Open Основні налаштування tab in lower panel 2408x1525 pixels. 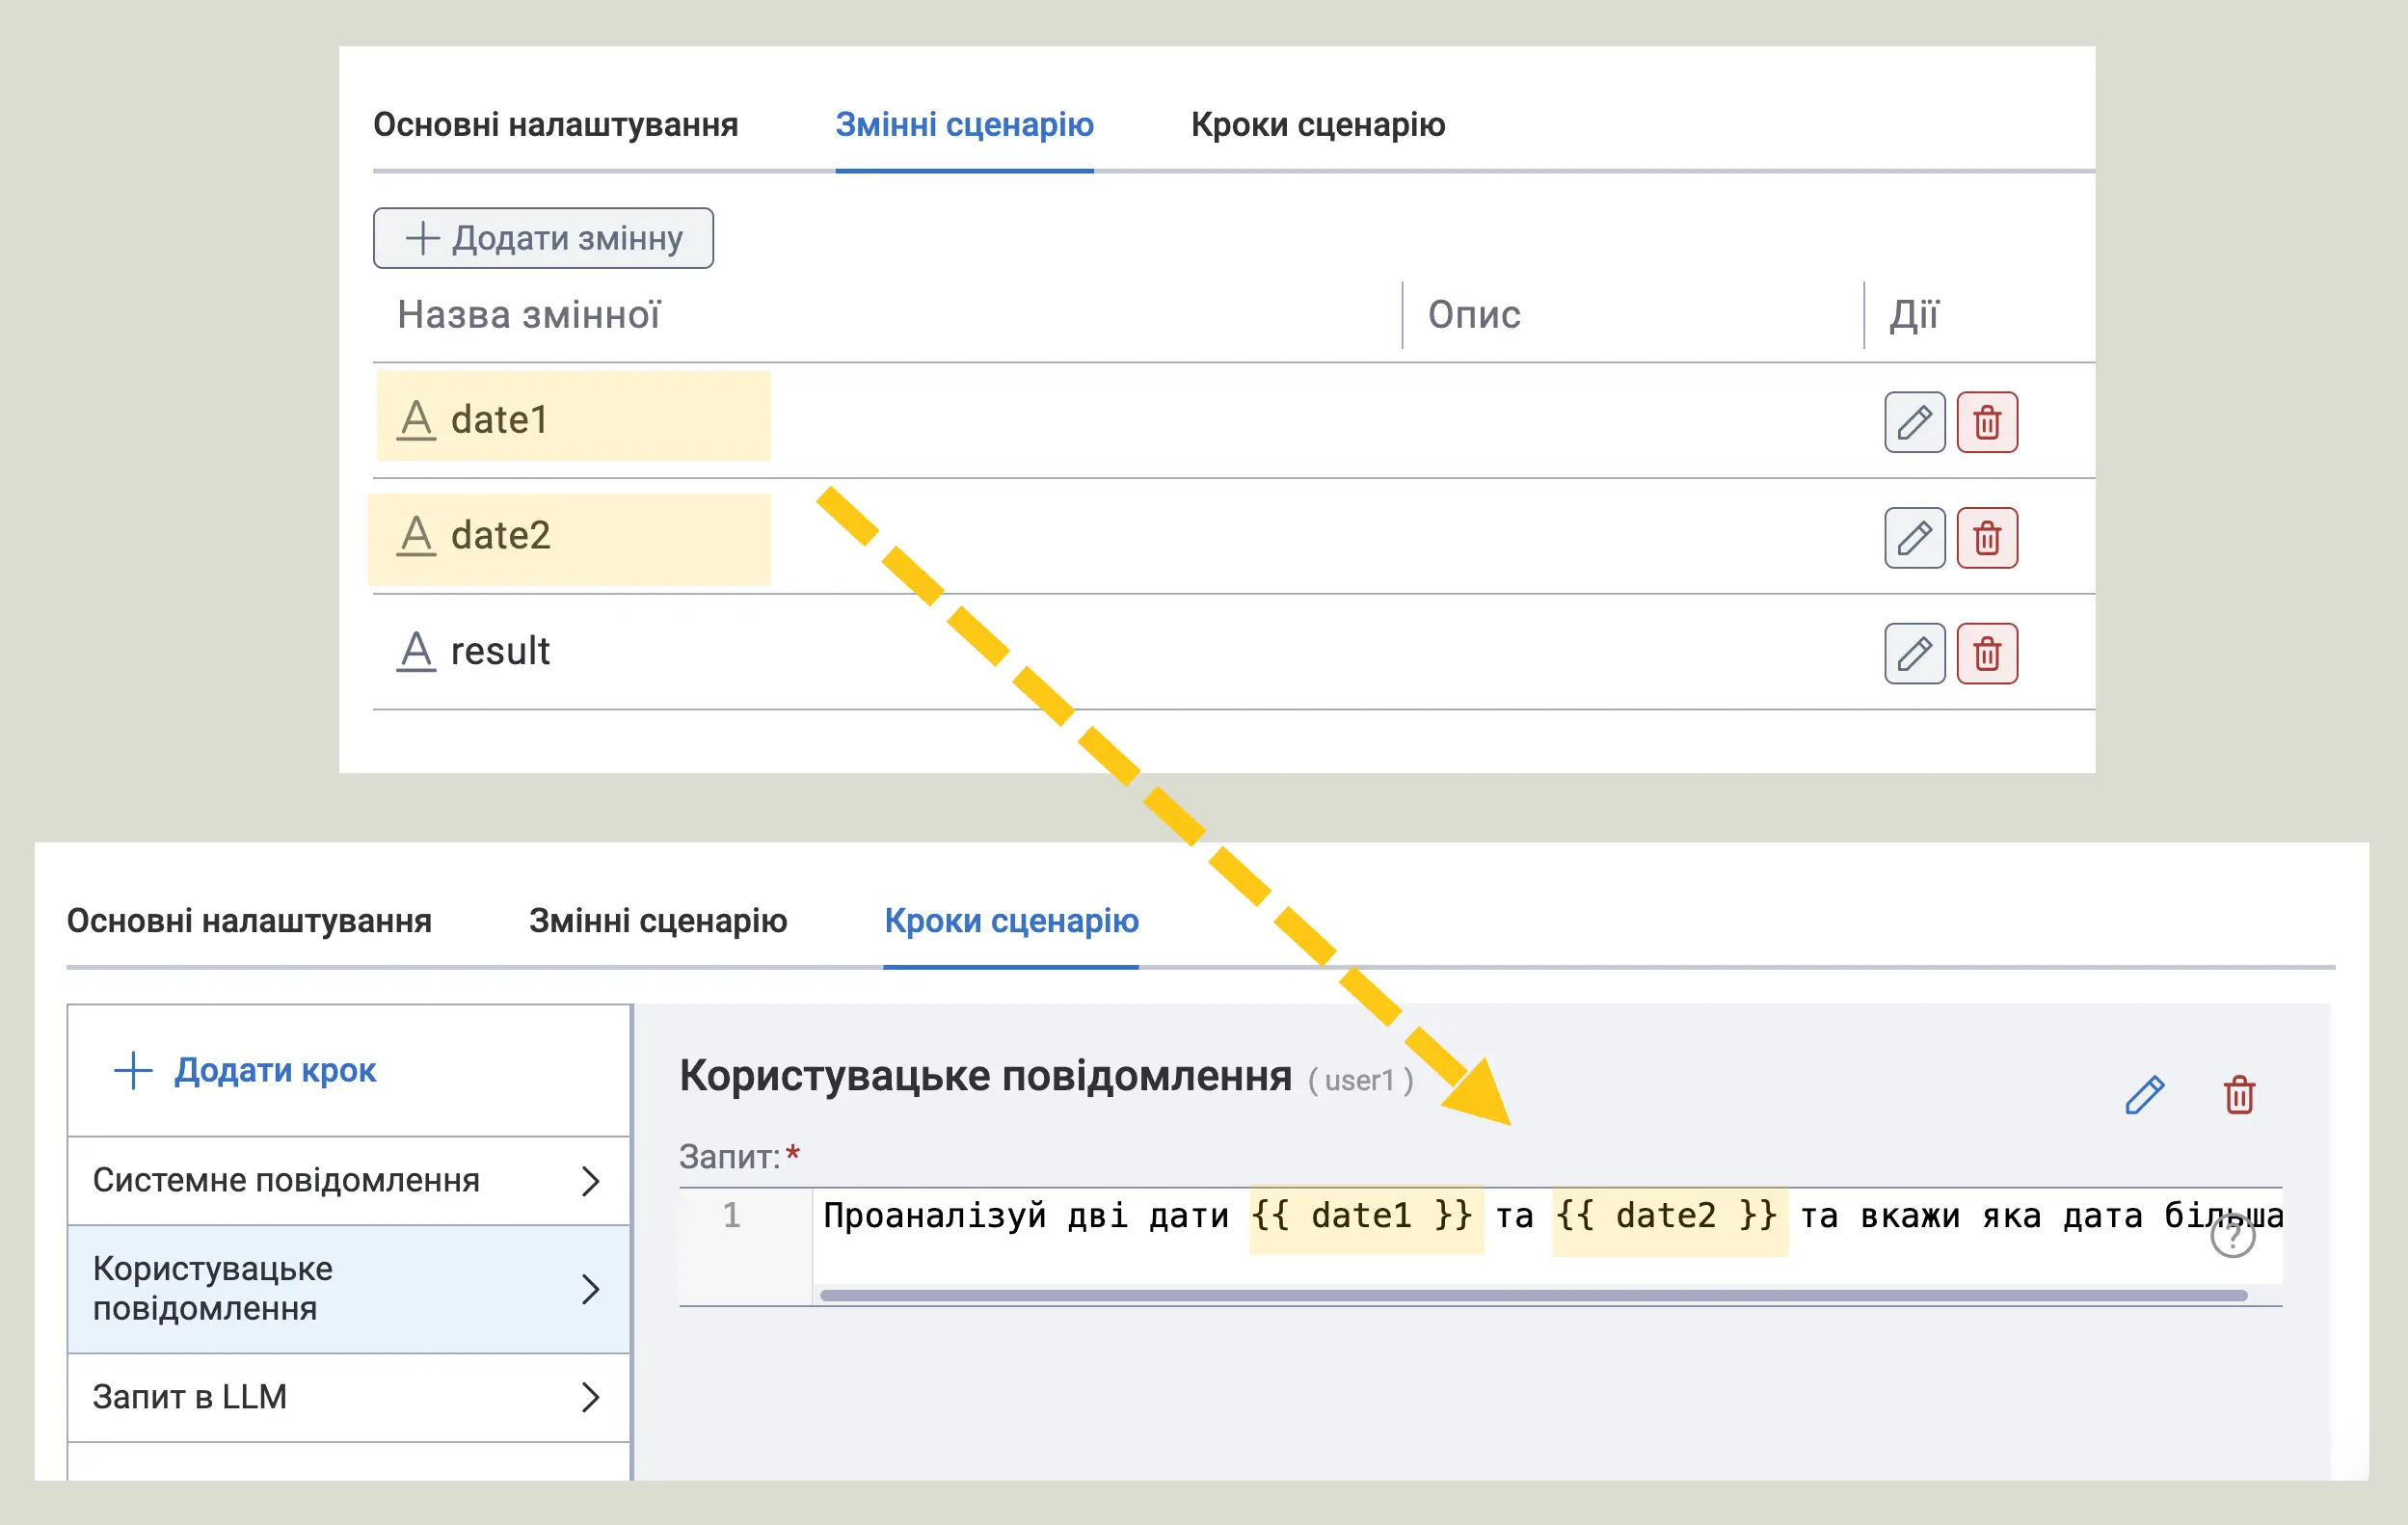point(249,921)
